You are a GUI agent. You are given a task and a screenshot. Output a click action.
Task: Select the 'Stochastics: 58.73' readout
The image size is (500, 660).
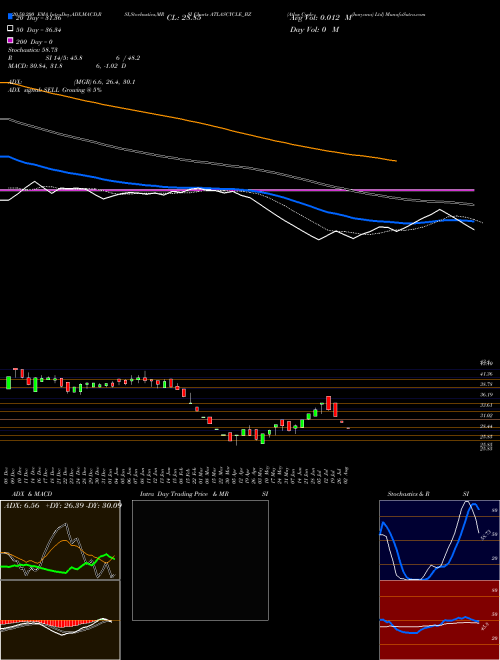32,50
